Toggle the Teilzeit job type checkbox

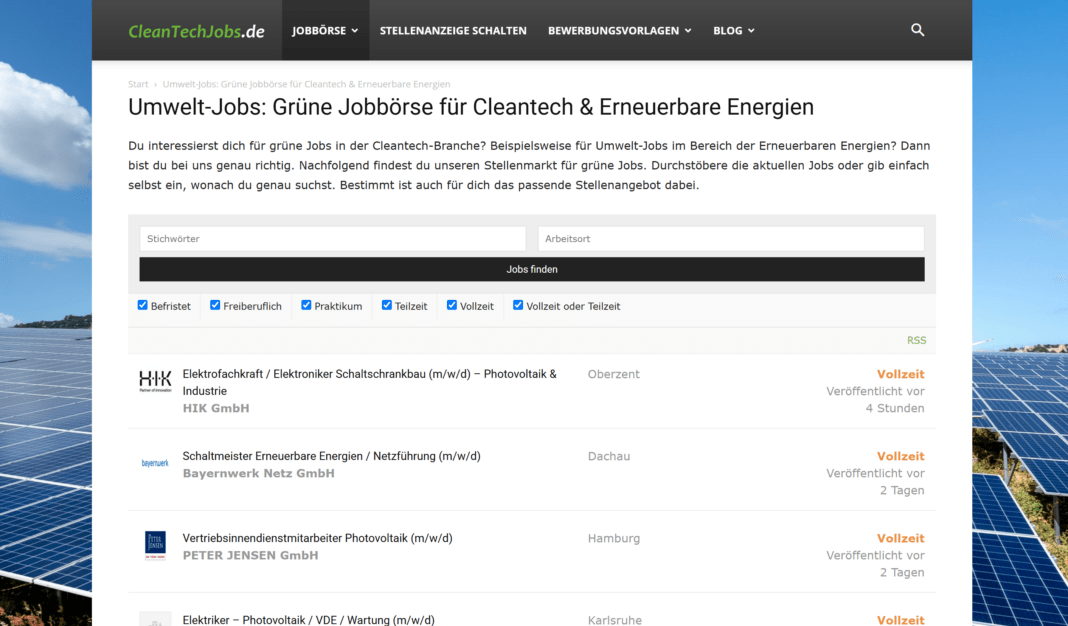(386, 305)
